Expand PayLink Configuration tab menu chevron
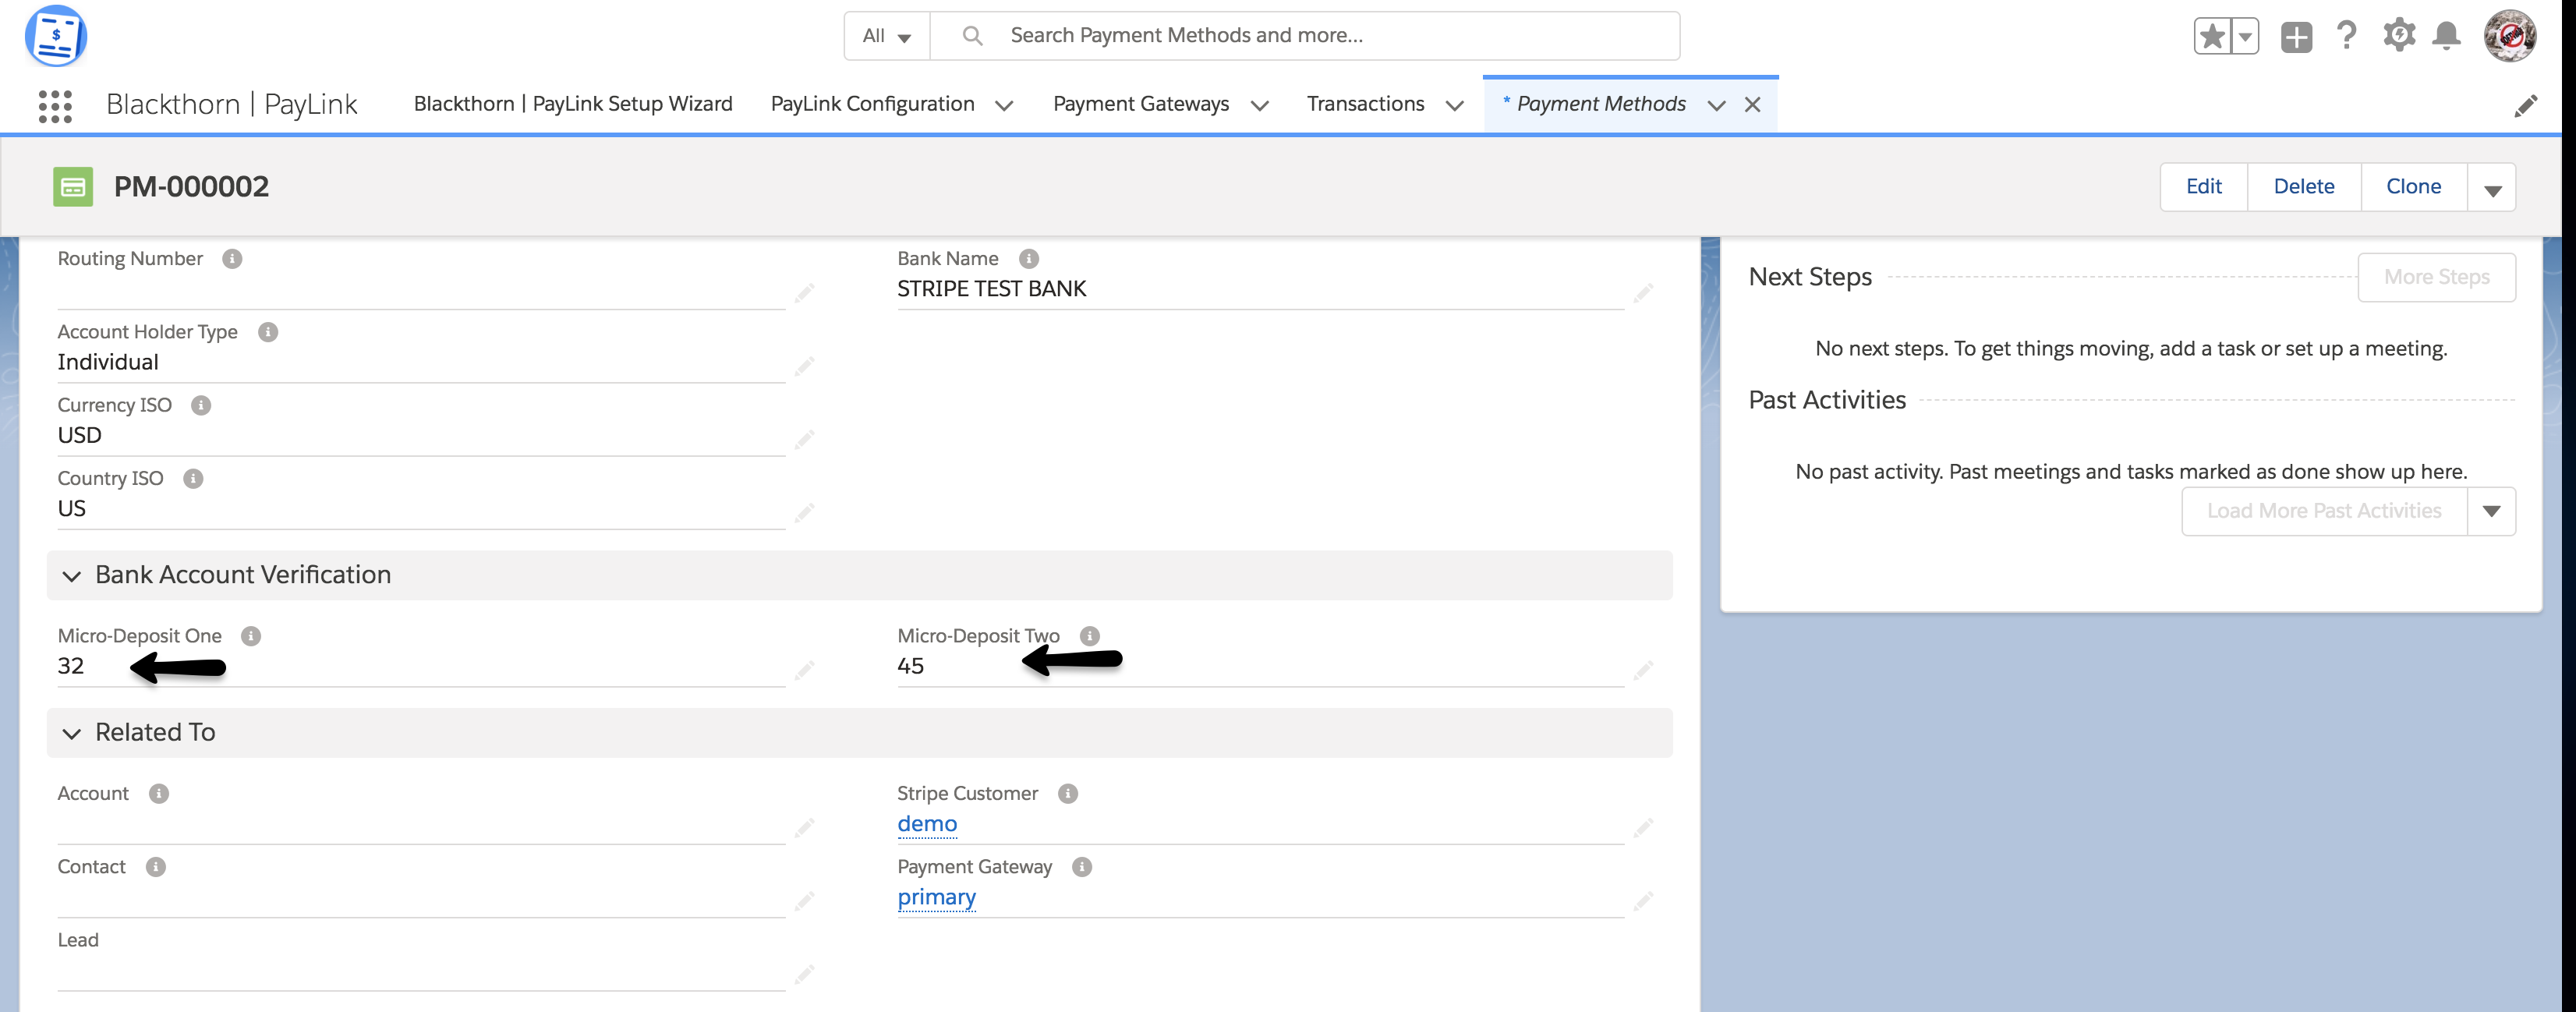This screenshot has width=2576, height=1012. pyautogui.click(x=1004, y=105)
